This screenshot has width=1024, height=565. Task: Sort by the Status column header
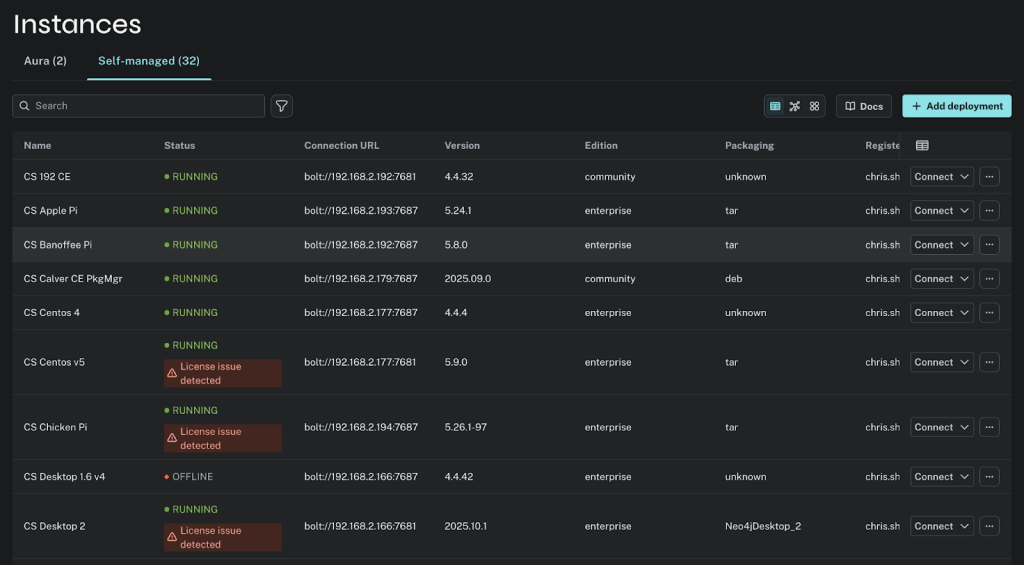coord(180,146)
